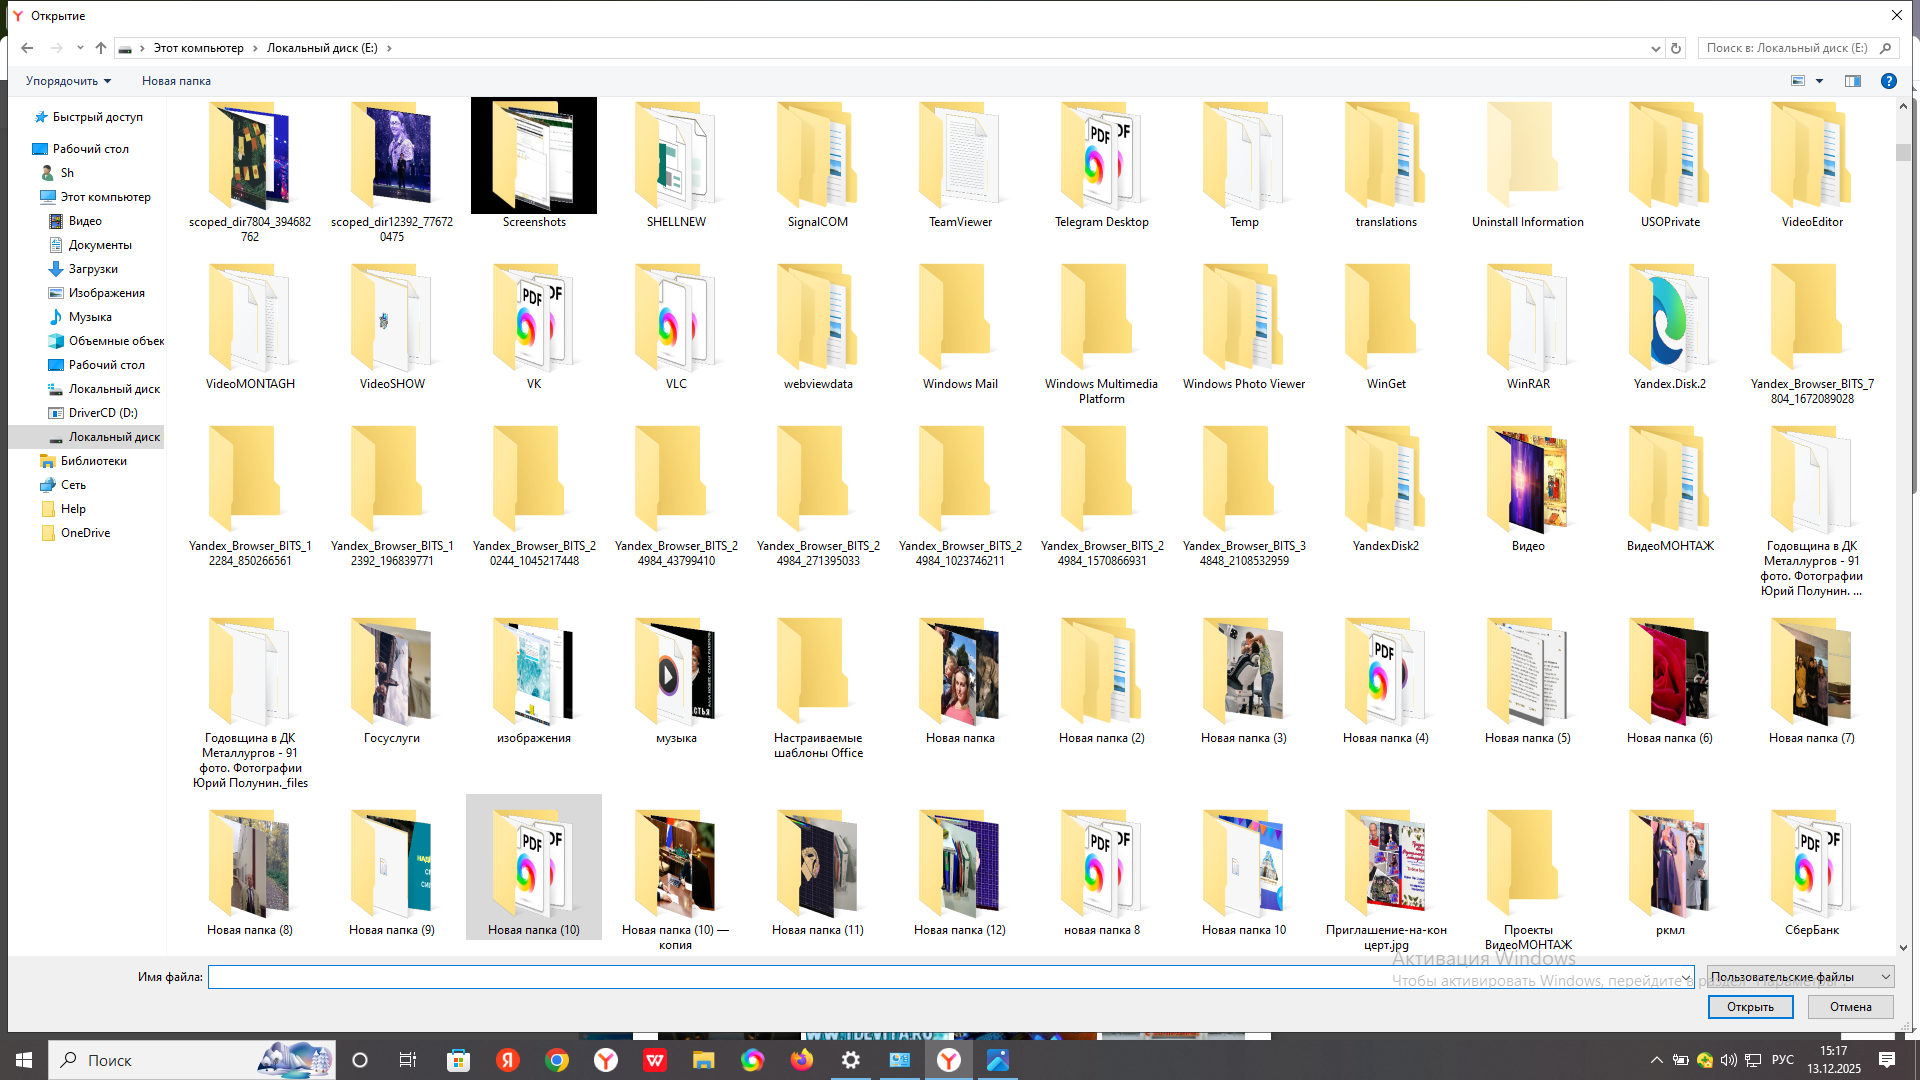
Task: Select Загрузки in the navigation tree
Action: coord(93,269)
